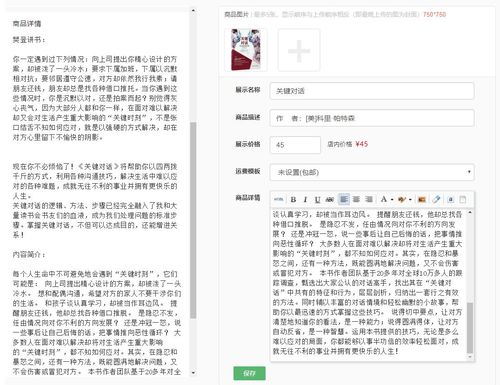This screenshot has width=500, height=385.
Task: Click the 运费模板 field label
Action: point(248,171)
